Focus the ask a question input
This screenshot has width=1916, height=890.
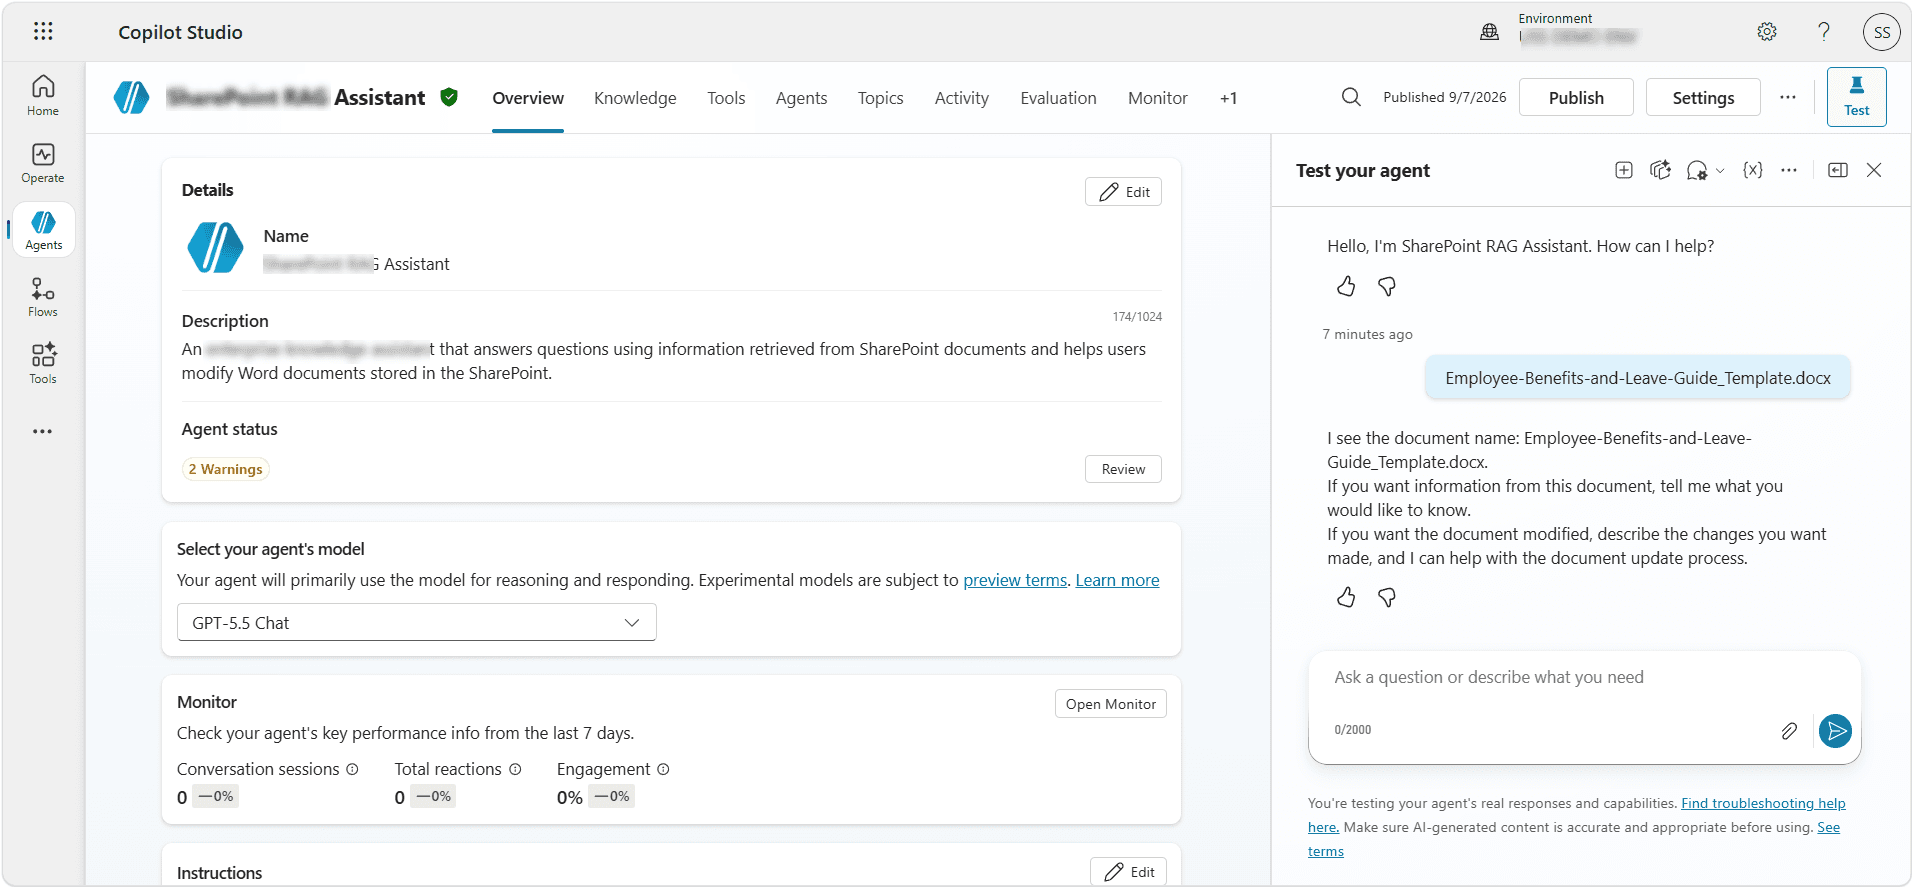pyautogui.click(x=1584, y=678)
